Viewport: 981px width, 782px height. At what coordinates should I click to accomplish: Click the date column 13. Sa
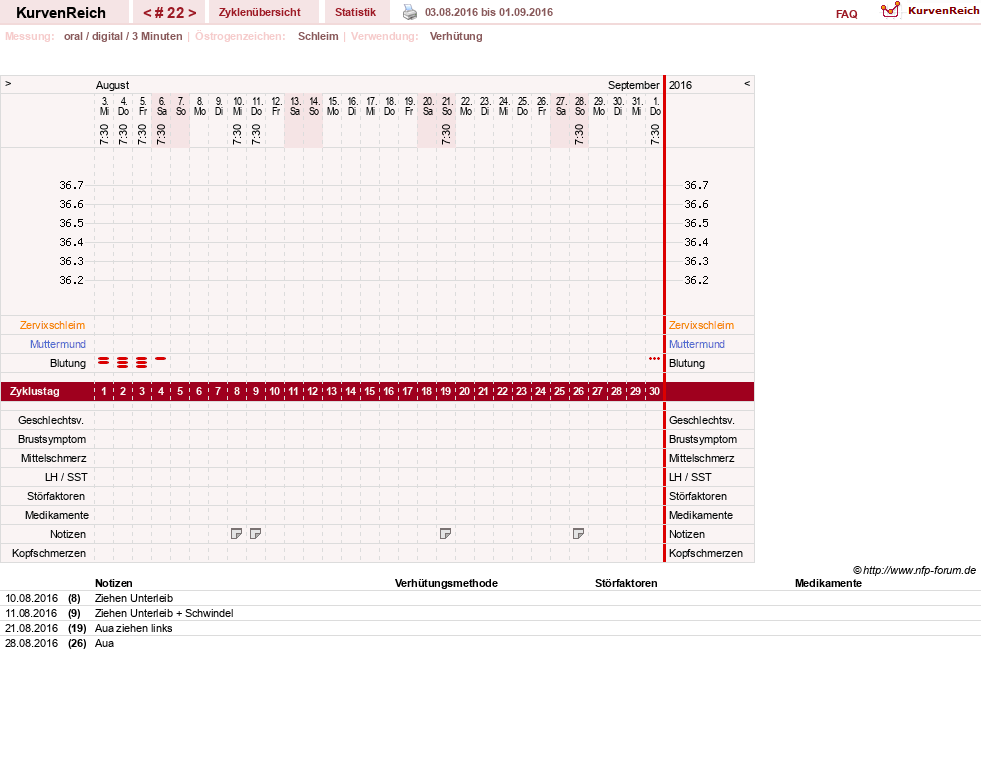[295, 106]
